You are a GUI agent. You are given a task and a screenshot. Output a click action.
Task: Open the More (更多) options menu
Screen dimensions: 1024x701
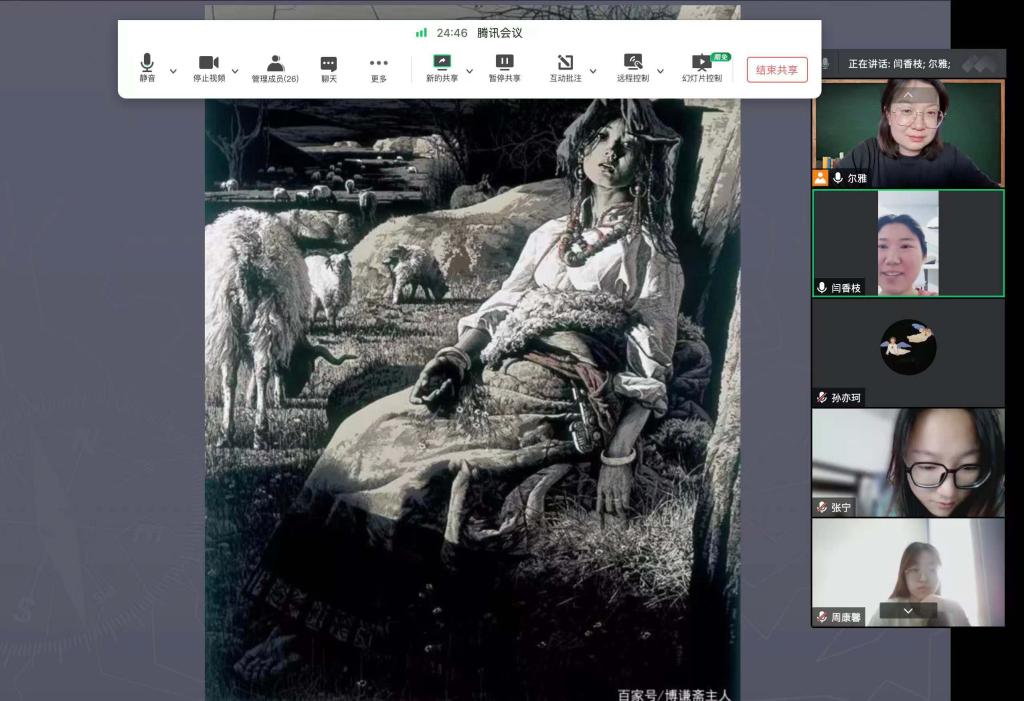379,68
